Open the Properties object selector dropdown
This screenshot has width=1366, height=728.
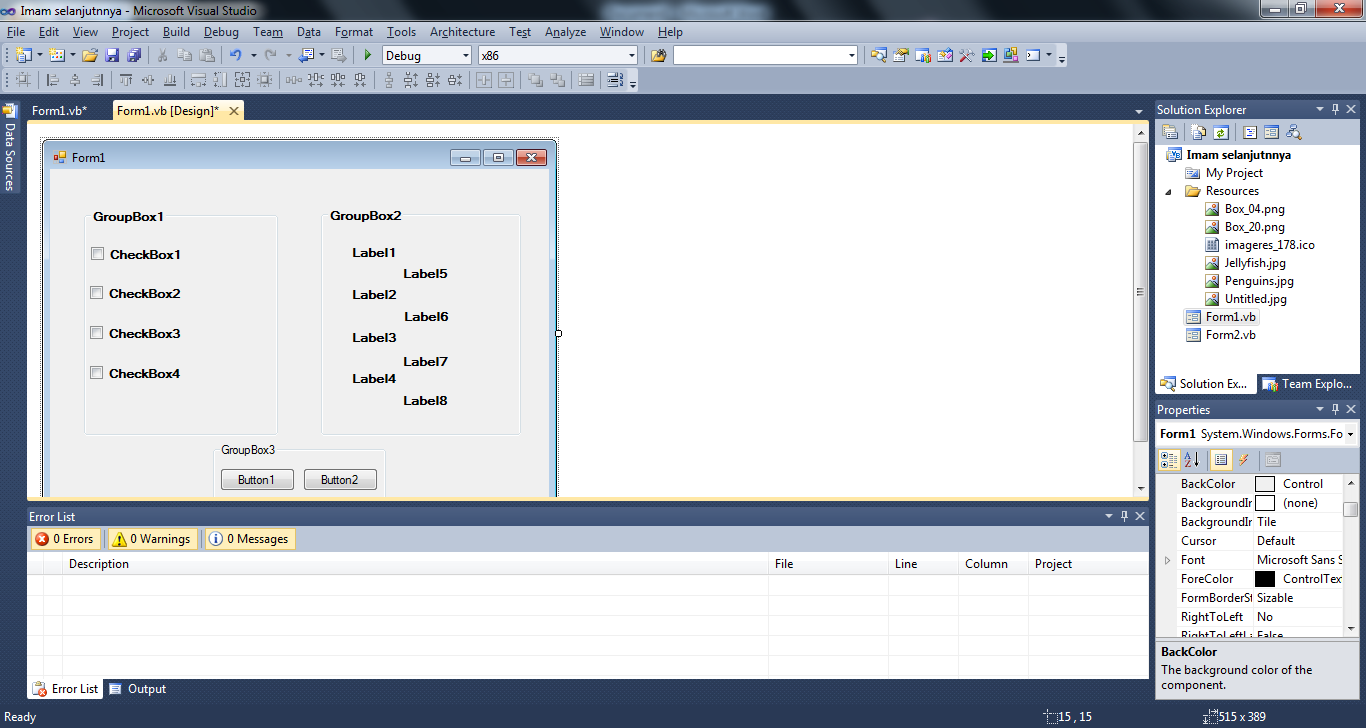pos(1350,434)
